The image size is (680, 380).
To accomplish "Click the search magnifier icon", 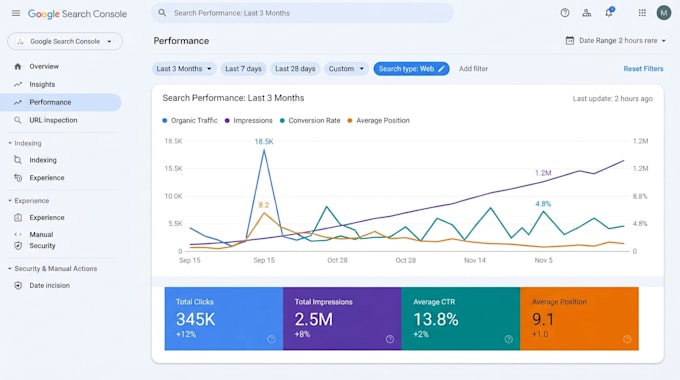I will click(x=162, y=13).
